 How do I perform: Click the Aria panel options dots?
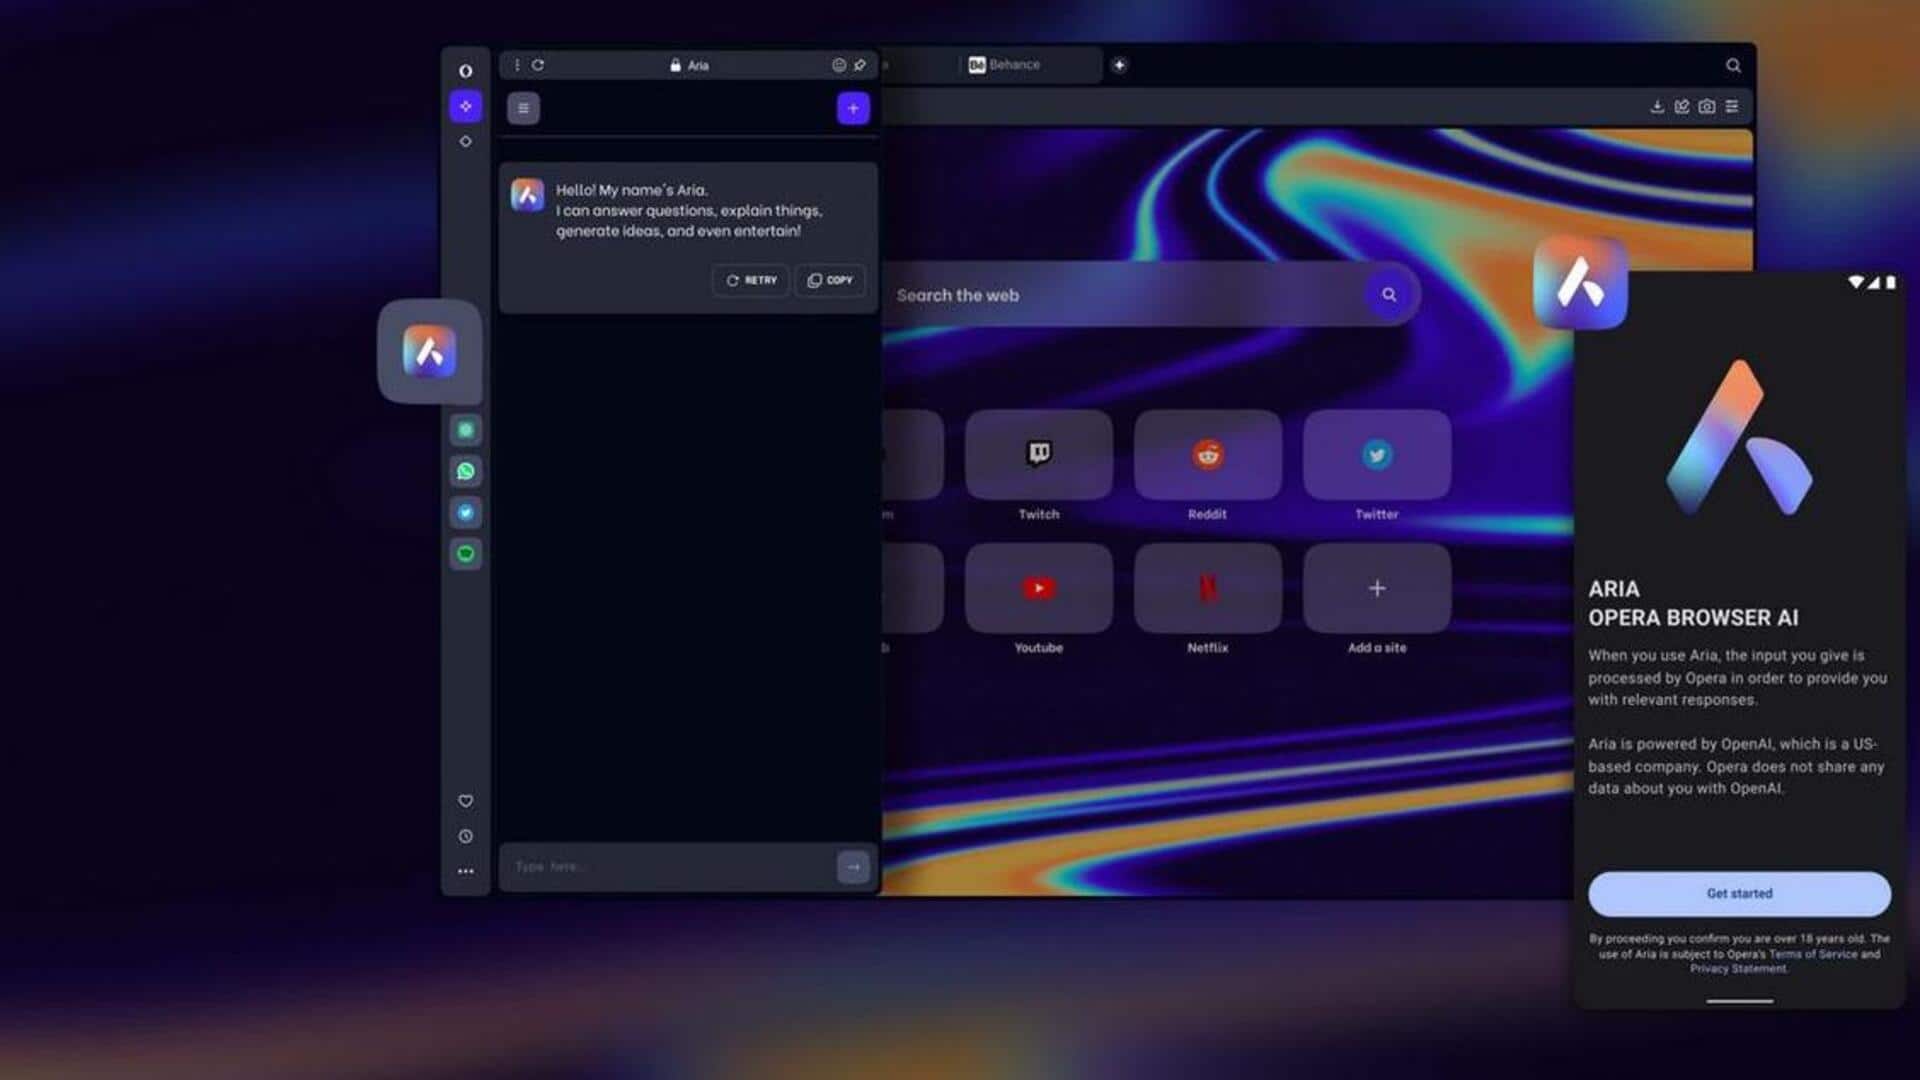pyautogui.click(x=517, y=65)
